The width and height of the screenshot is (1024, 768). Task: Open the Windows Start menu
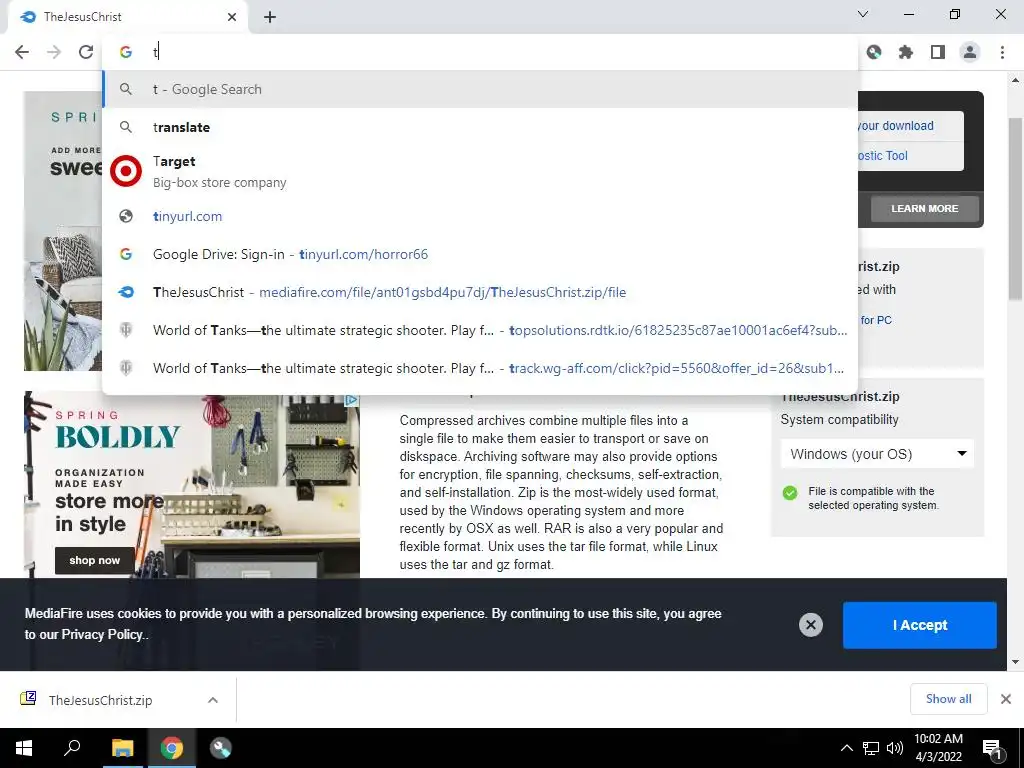tap(24, 748)
